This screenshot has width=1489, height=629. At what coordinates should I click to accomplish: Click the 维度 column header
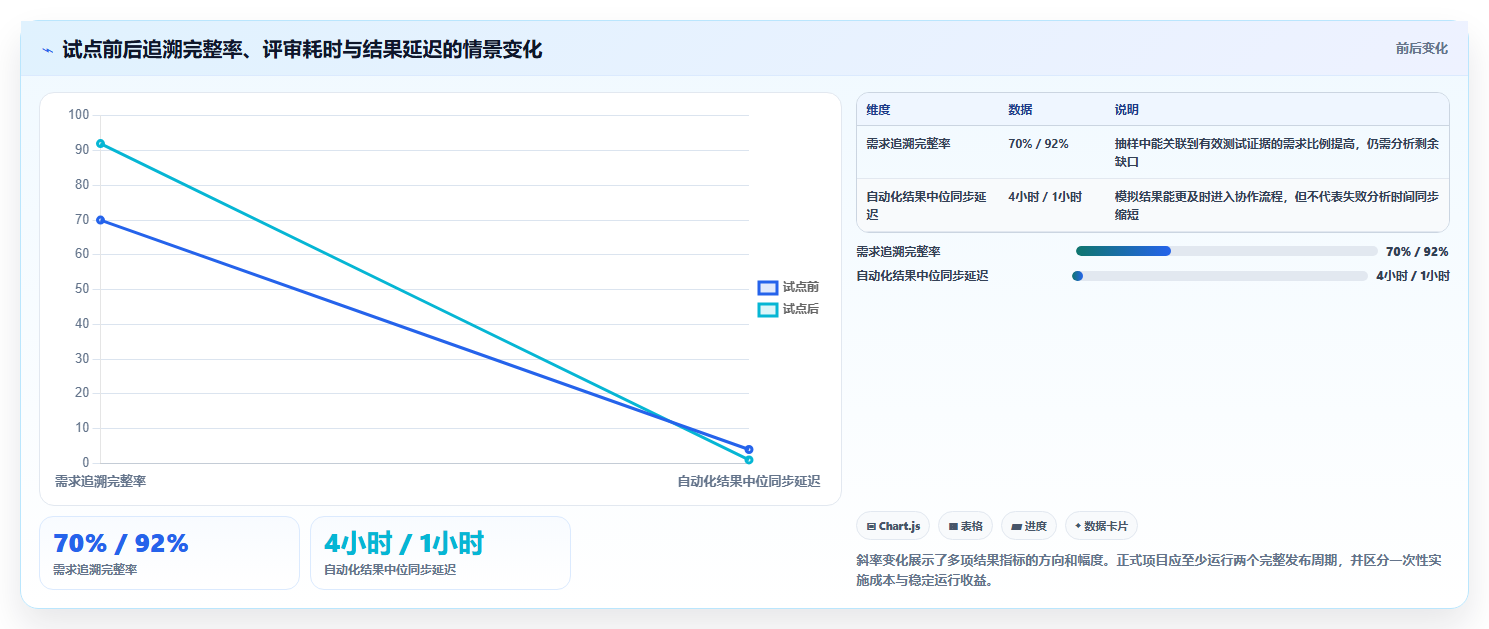tap(878, 110)
